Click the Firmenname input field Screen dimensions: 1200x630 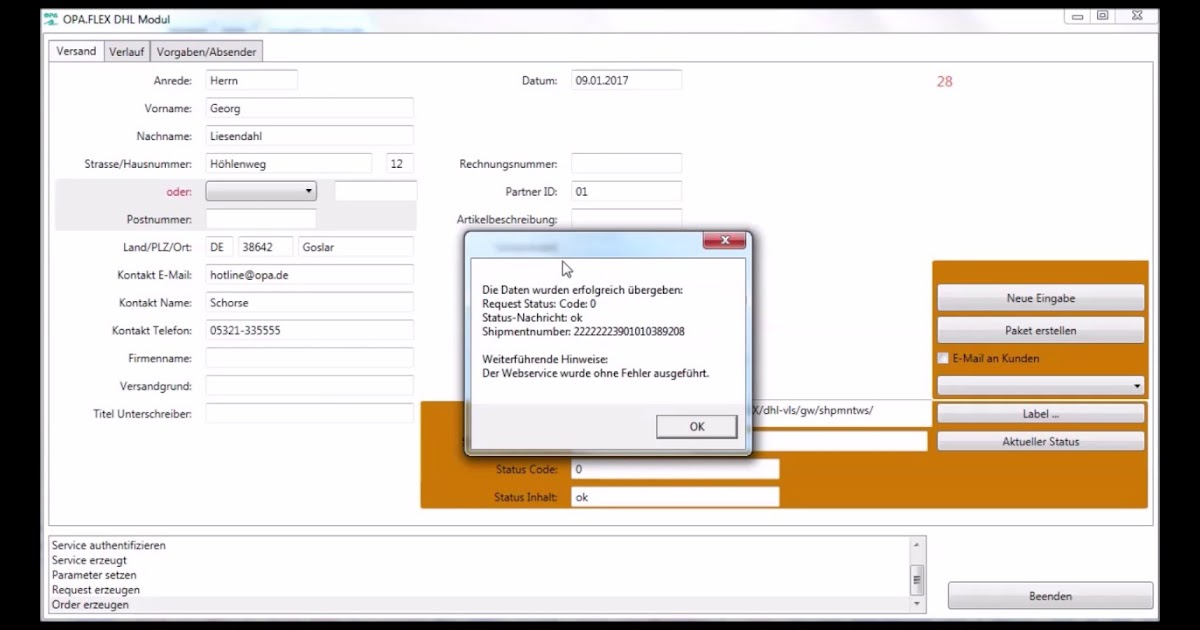point(310,357)
